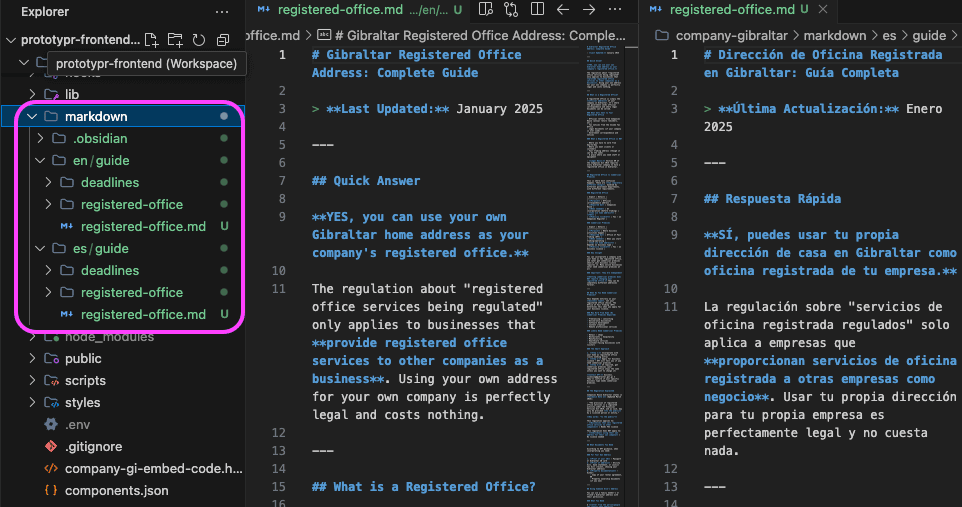Open the Markdown preview to the side
This screenshot has width=962, height=507.
point(486,10)
